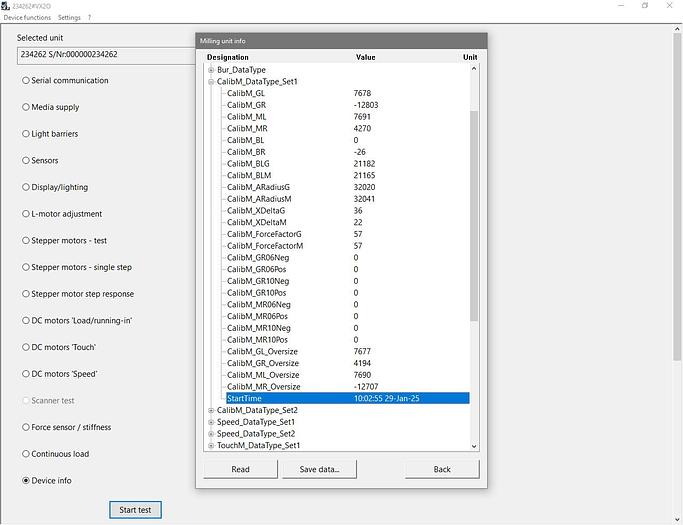
Task: Click the Start test button
Action: [135, 510]
